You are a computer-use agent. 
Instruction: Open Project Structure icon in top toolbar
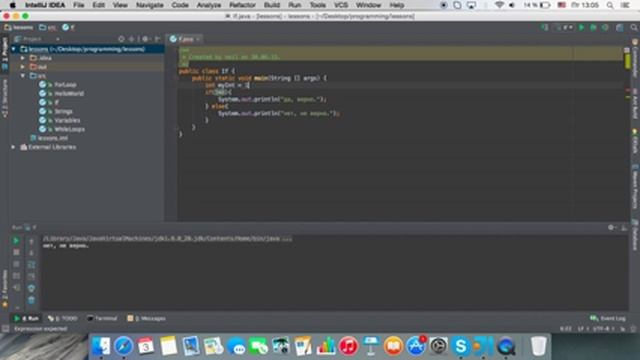click(x=620, y=27)
